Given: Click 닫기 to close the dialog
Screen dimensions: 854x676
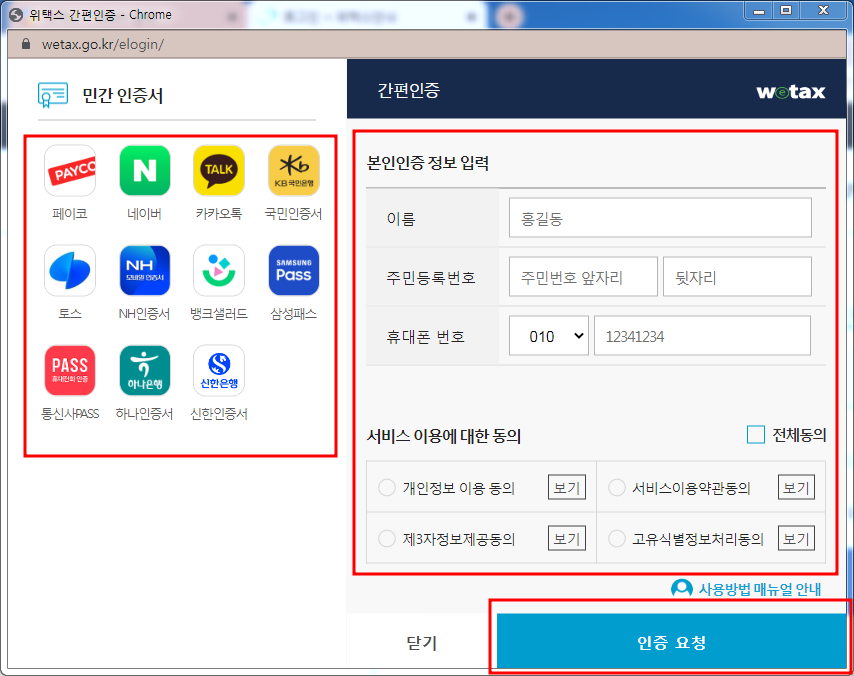Looking at the screenshot, I should click(x=421, y=643).
